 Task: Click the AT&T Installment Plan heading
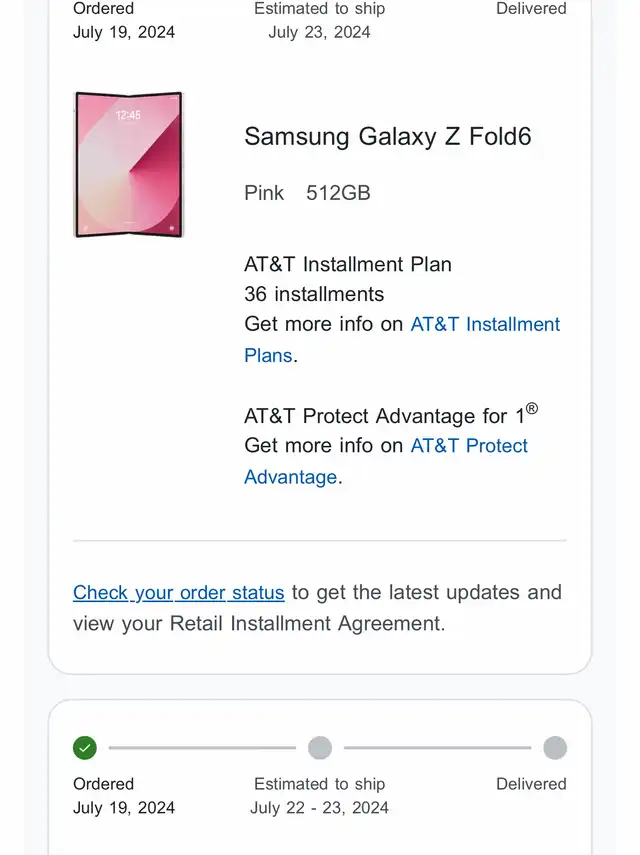pyautogui.click(x=348, y=265)
